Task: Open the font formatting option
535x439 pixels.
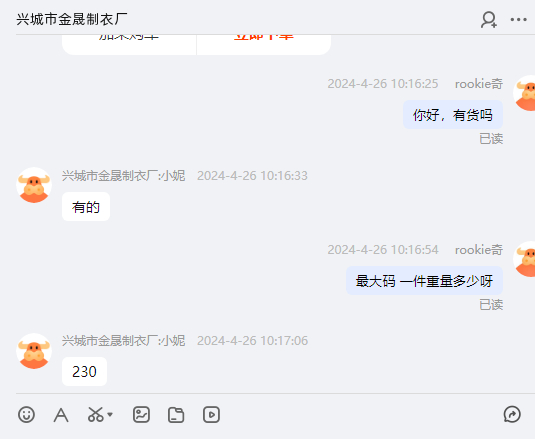Action: (x=61, y=415)
